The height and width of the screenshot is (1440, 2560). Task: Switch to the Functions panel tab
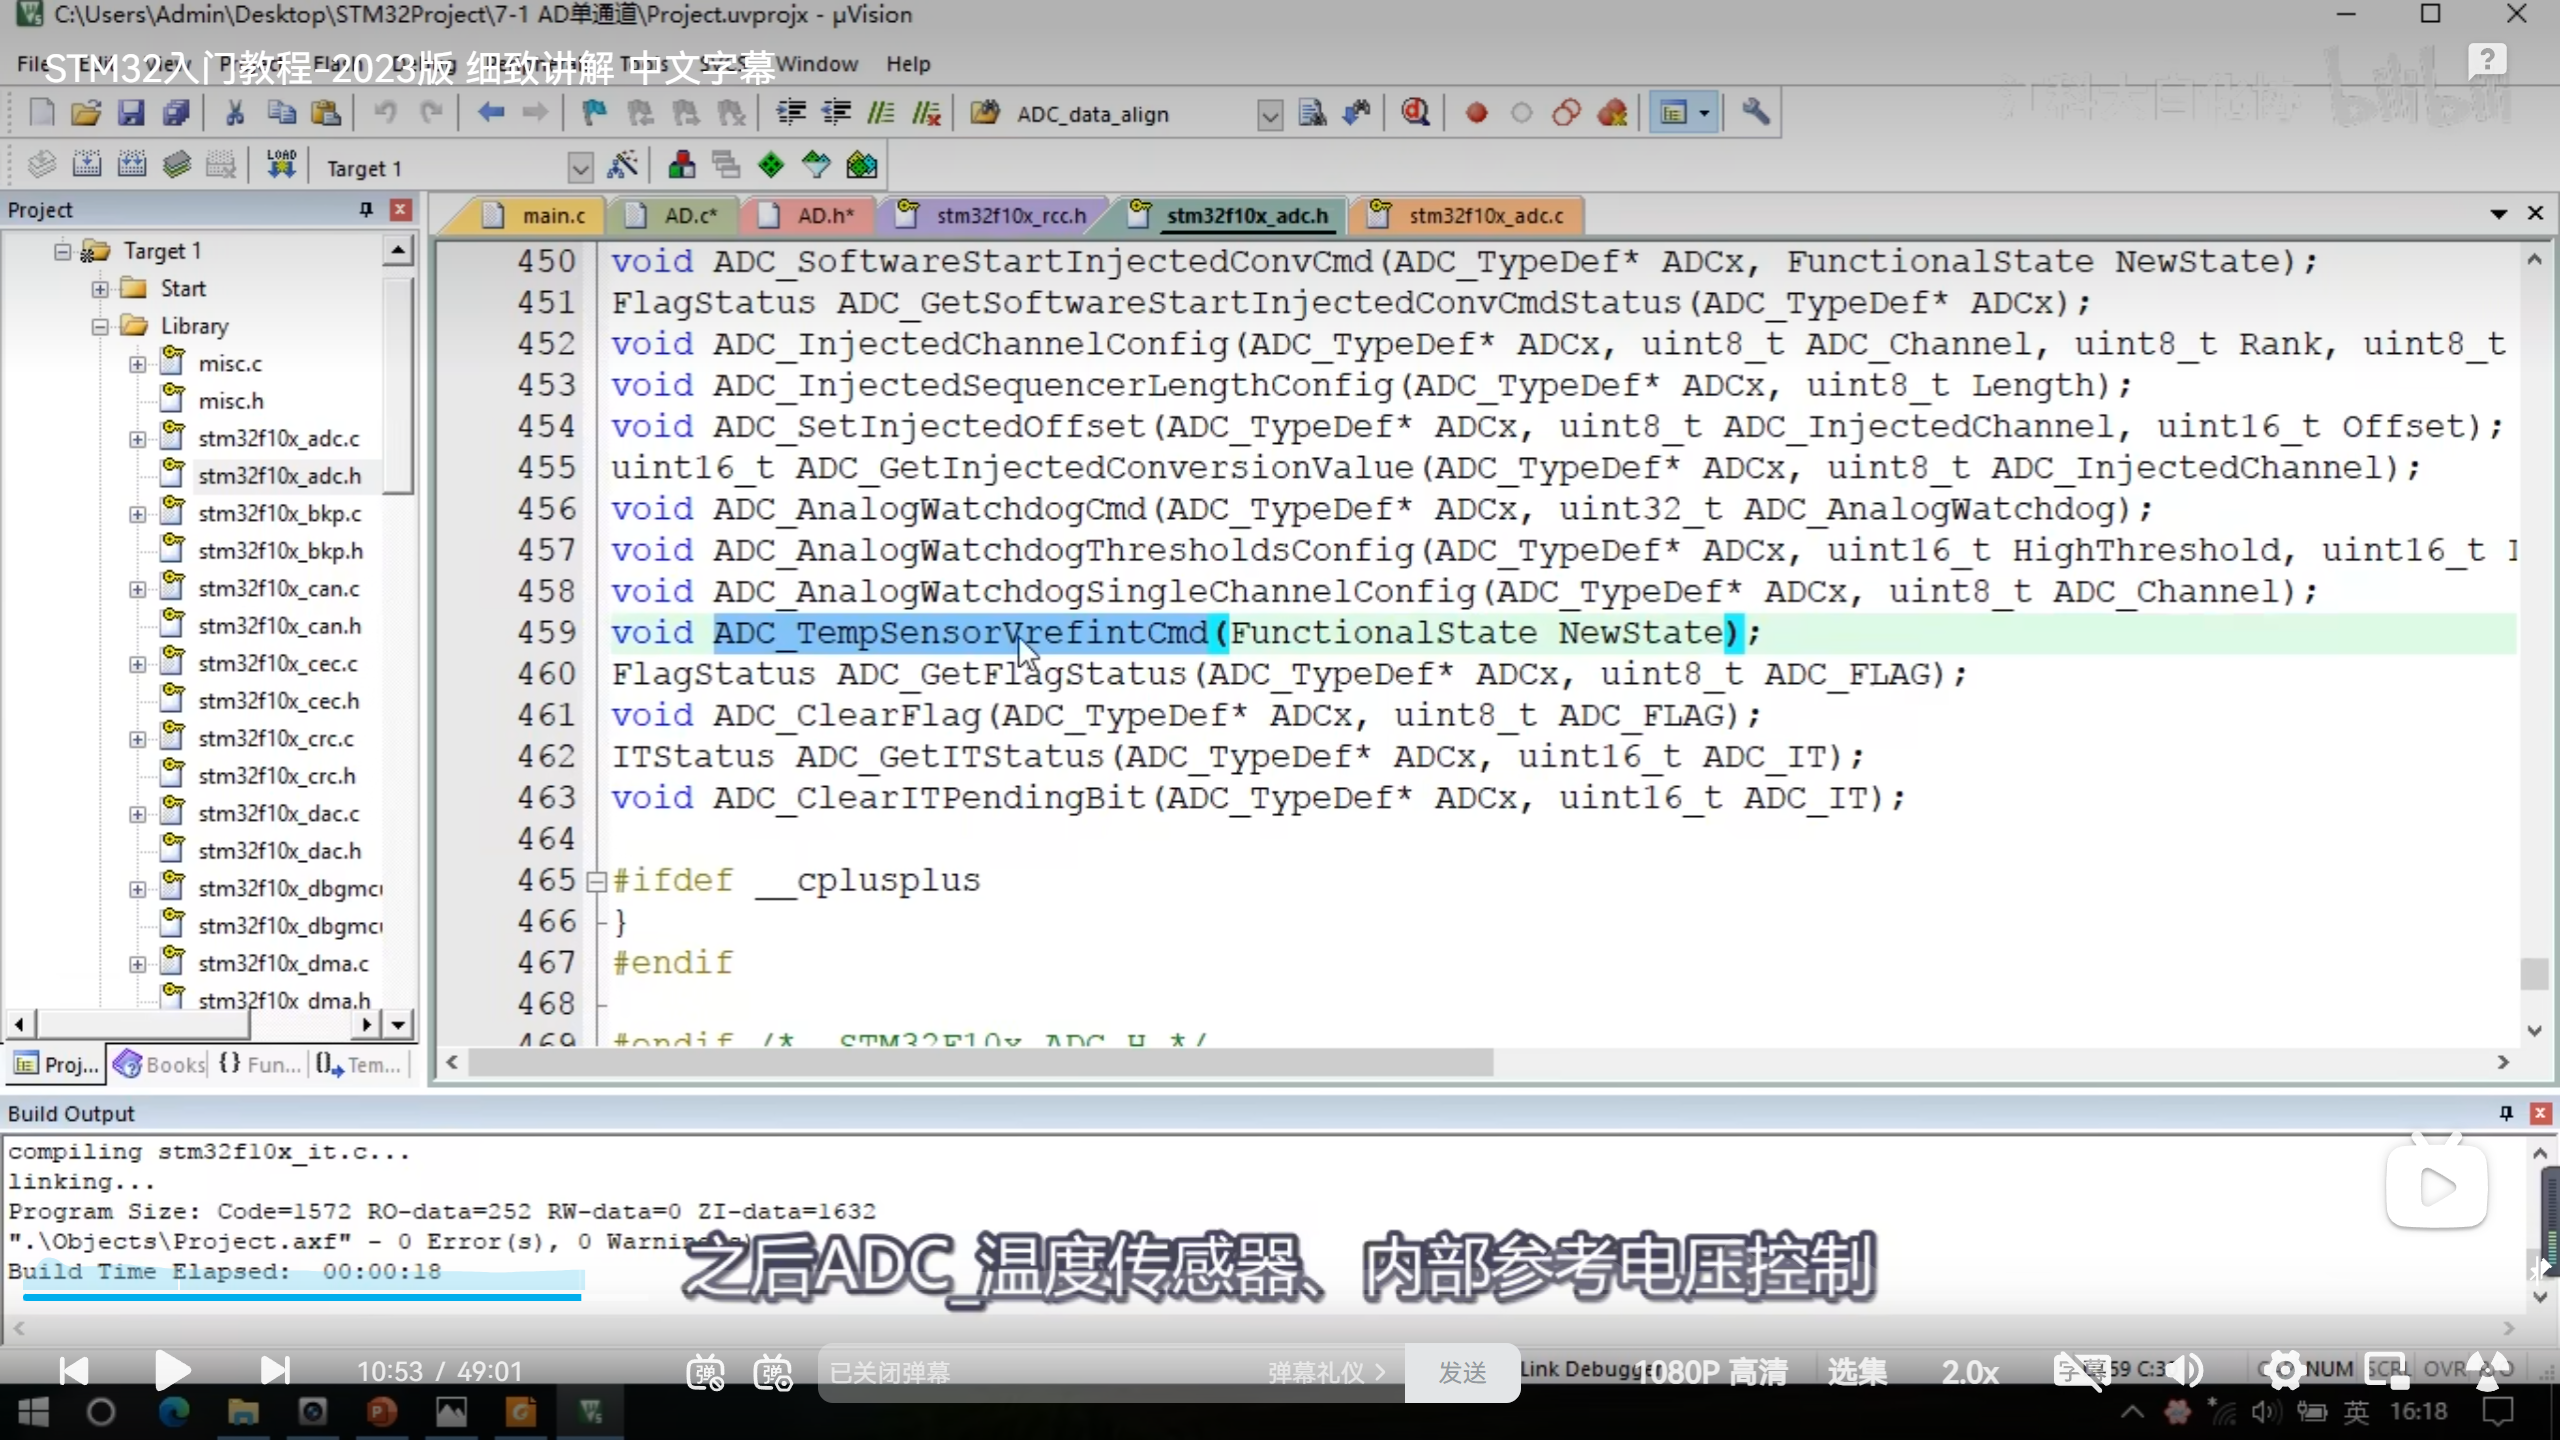coord(260,1065)
